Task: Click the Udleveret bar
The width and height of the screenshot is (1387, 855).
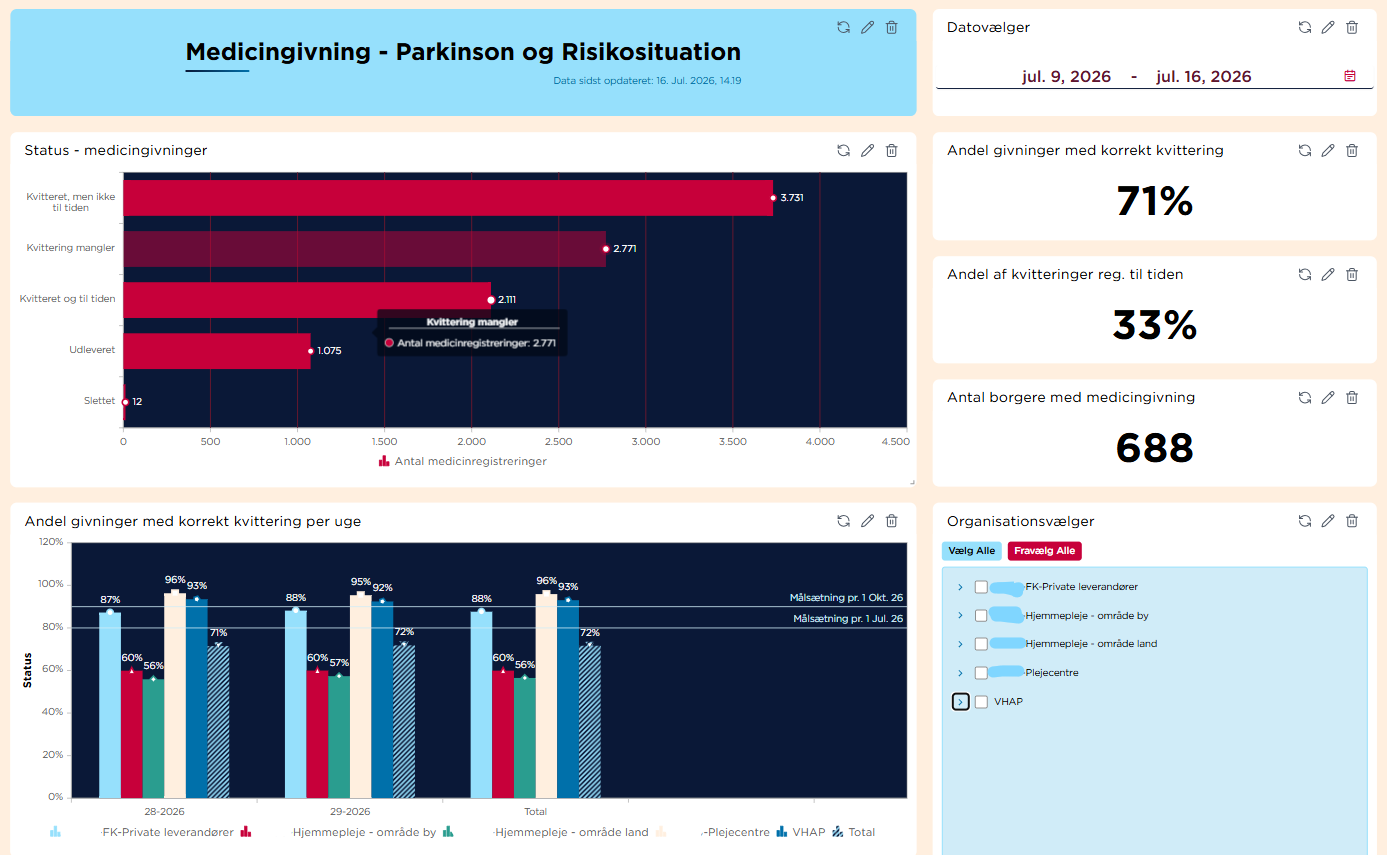Action: [217, 351]
